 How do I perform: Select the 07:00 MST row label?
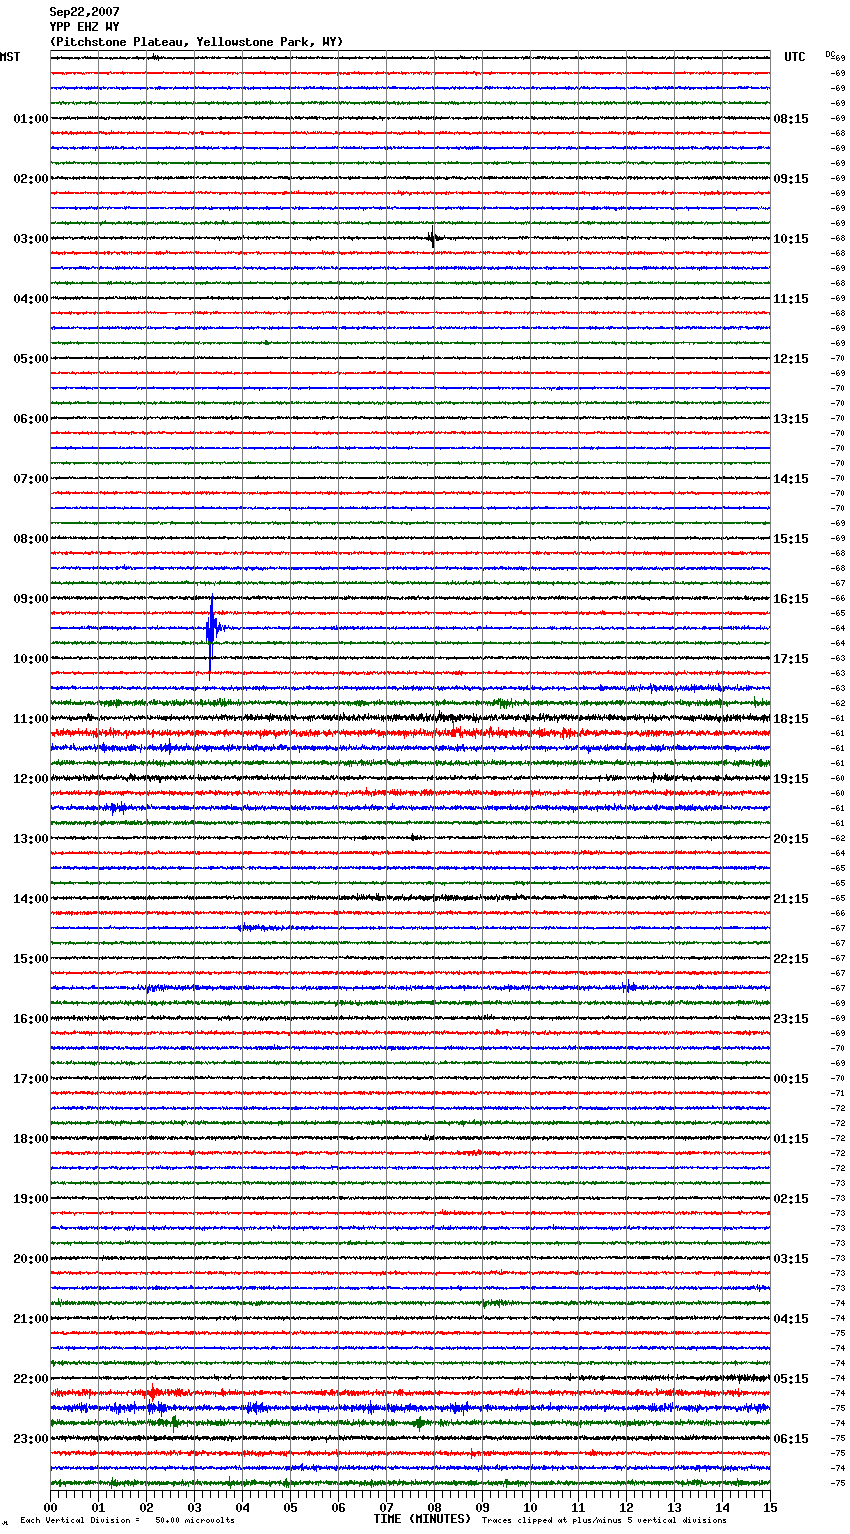31,479
